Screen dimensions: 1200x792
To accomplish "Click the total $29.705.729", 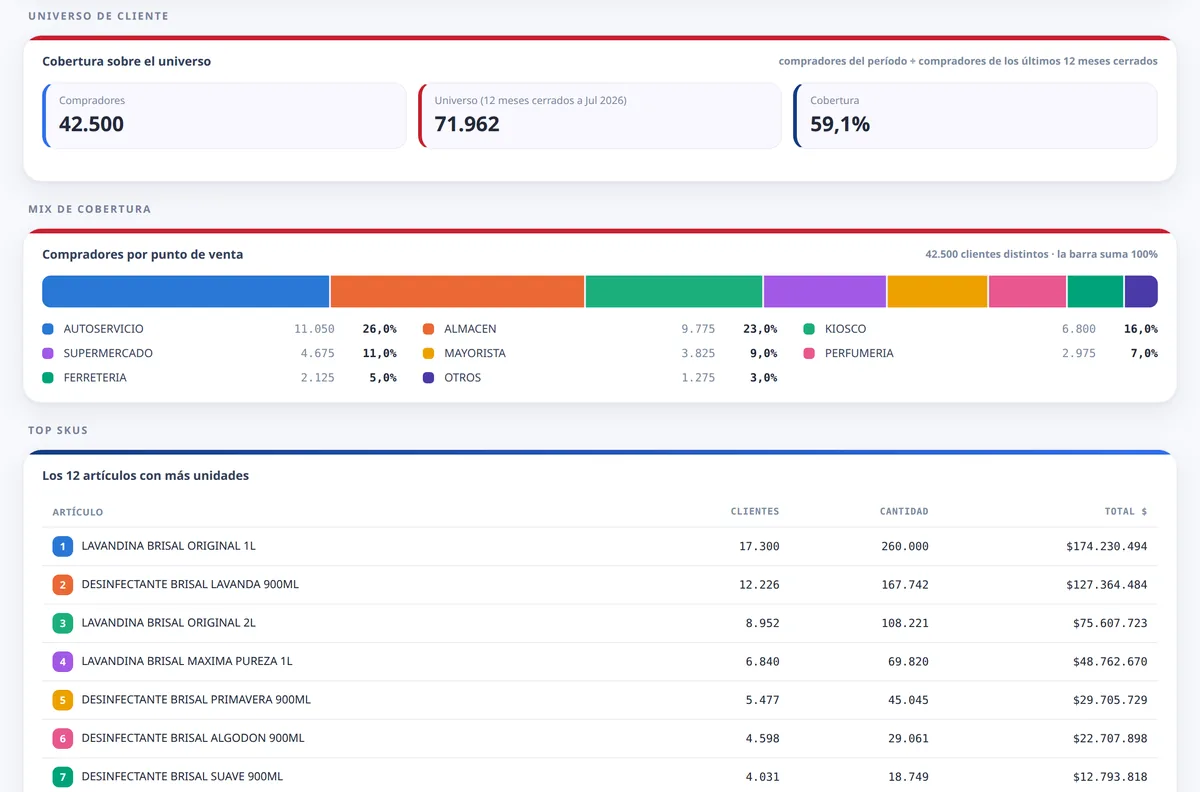I will click(x=1110, y=700).
